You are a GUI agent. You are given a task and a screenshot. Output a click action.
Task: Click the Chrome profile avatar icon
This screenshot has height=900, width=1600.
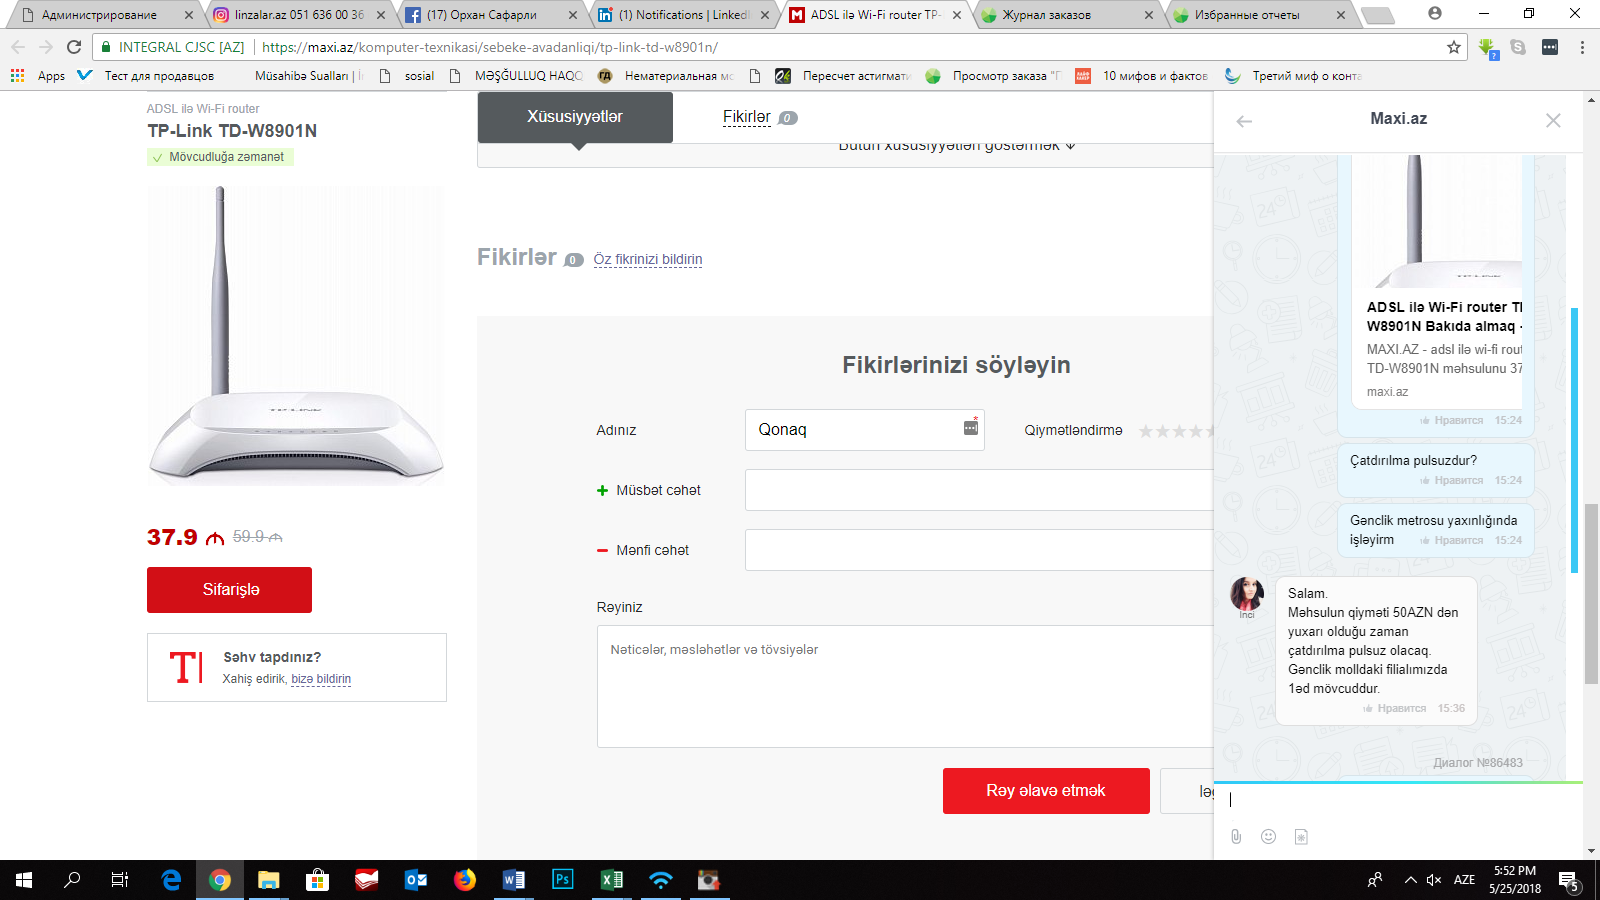[x=1435, y=14]
